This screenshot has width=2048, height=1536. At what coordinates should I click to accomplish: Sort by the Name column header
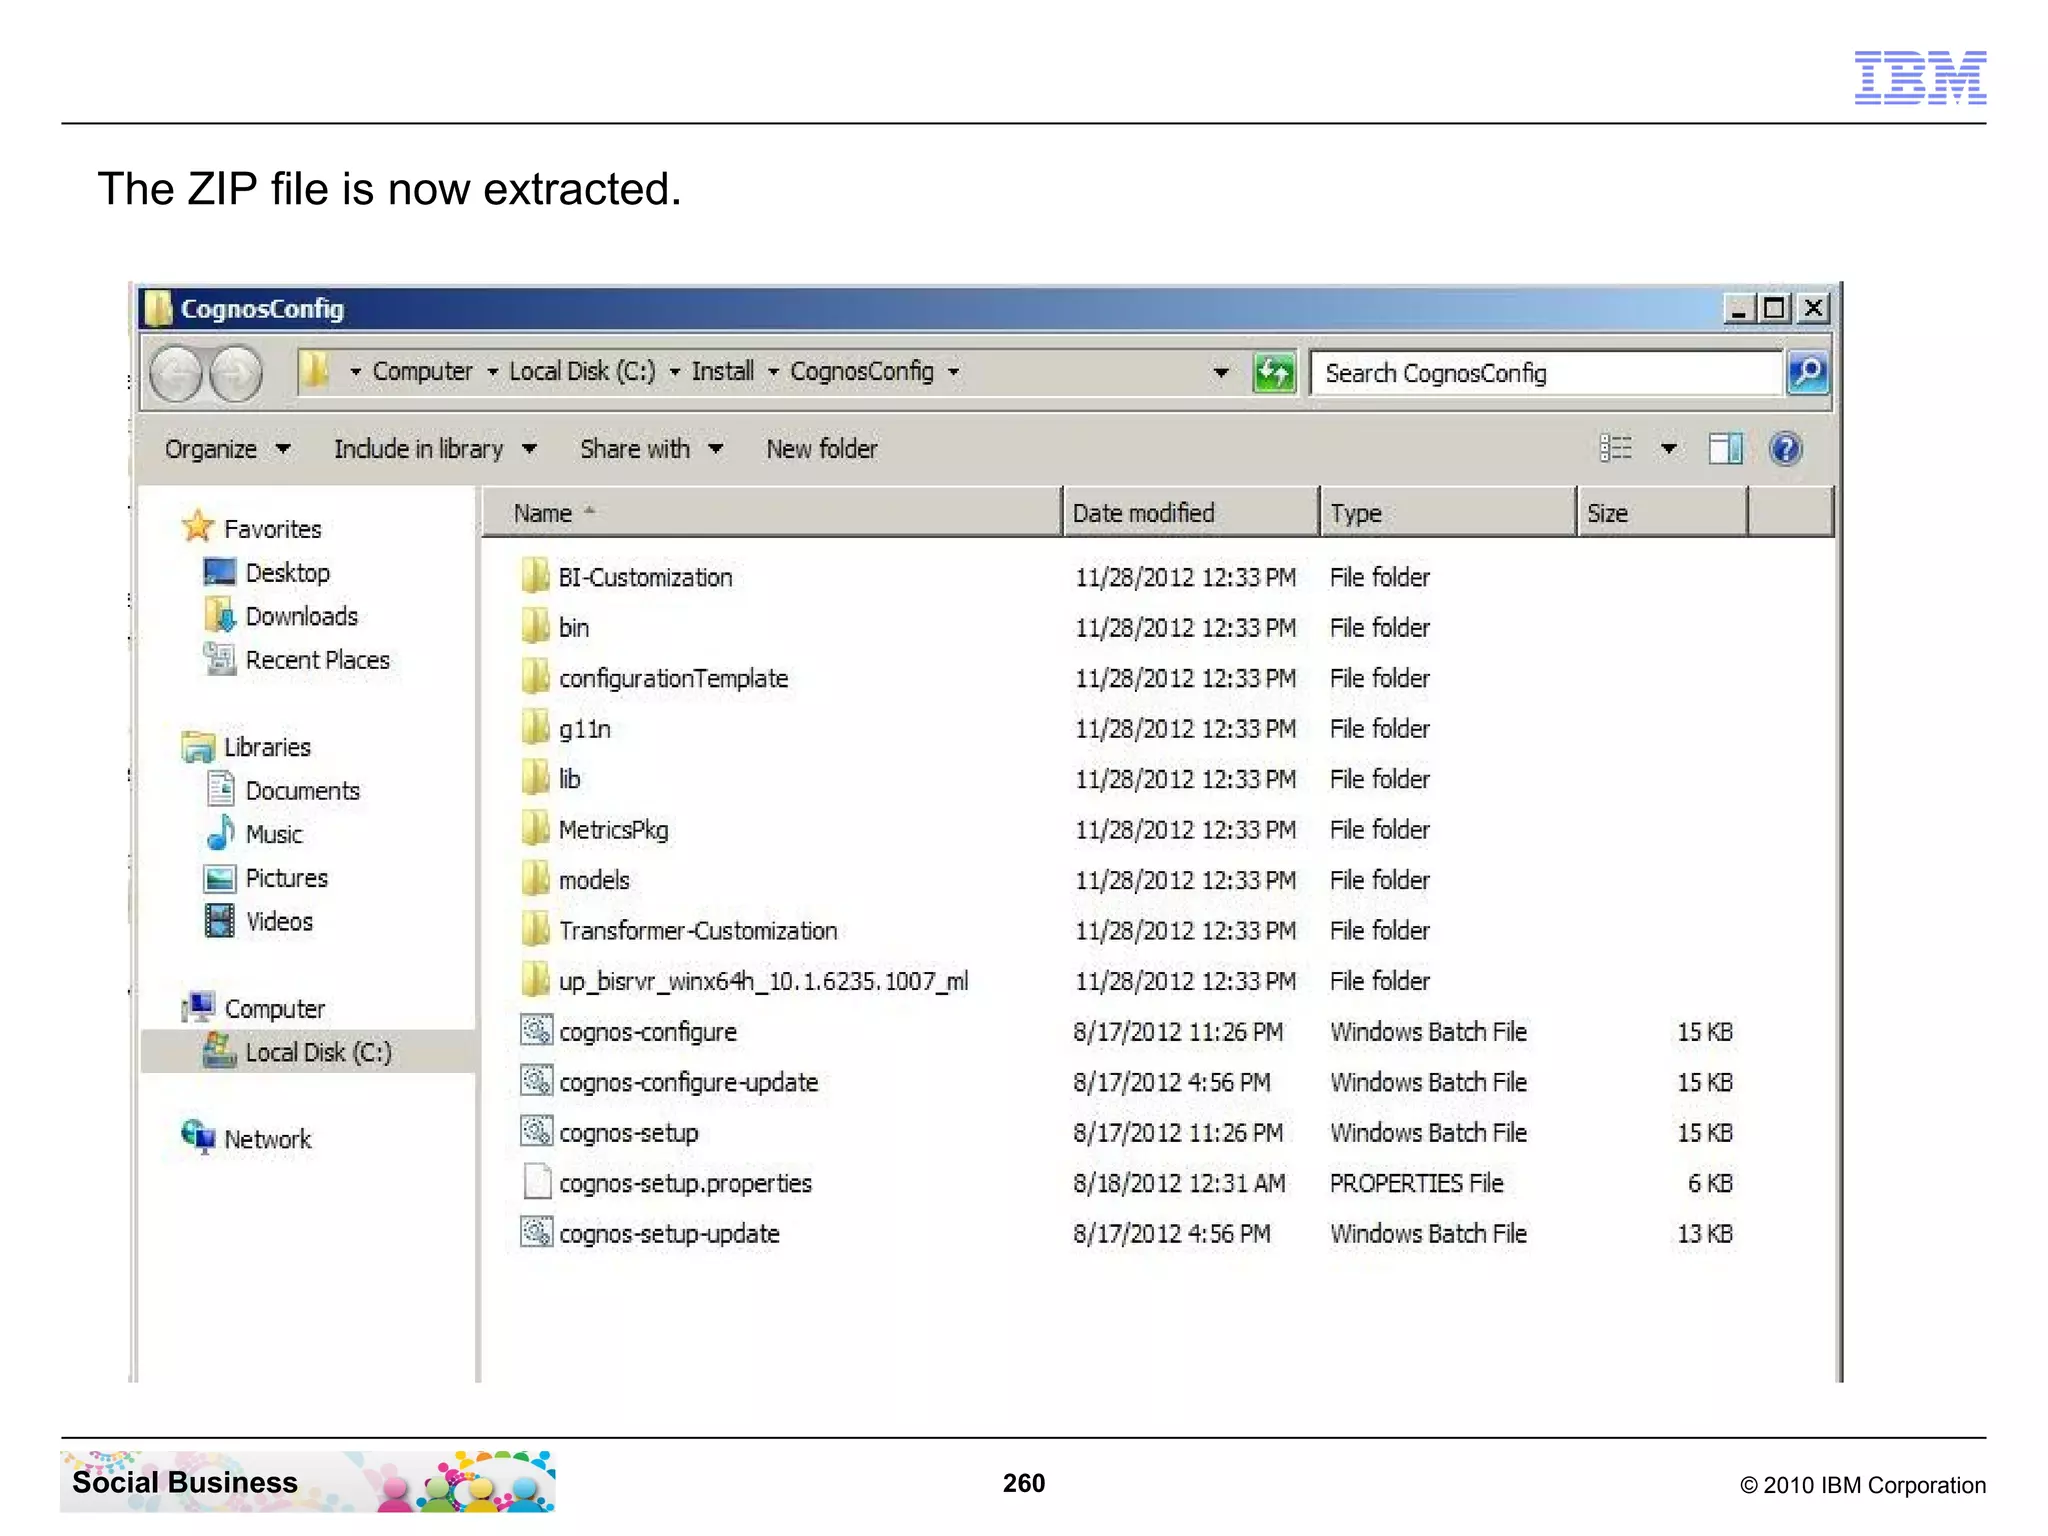pos(772,513)
